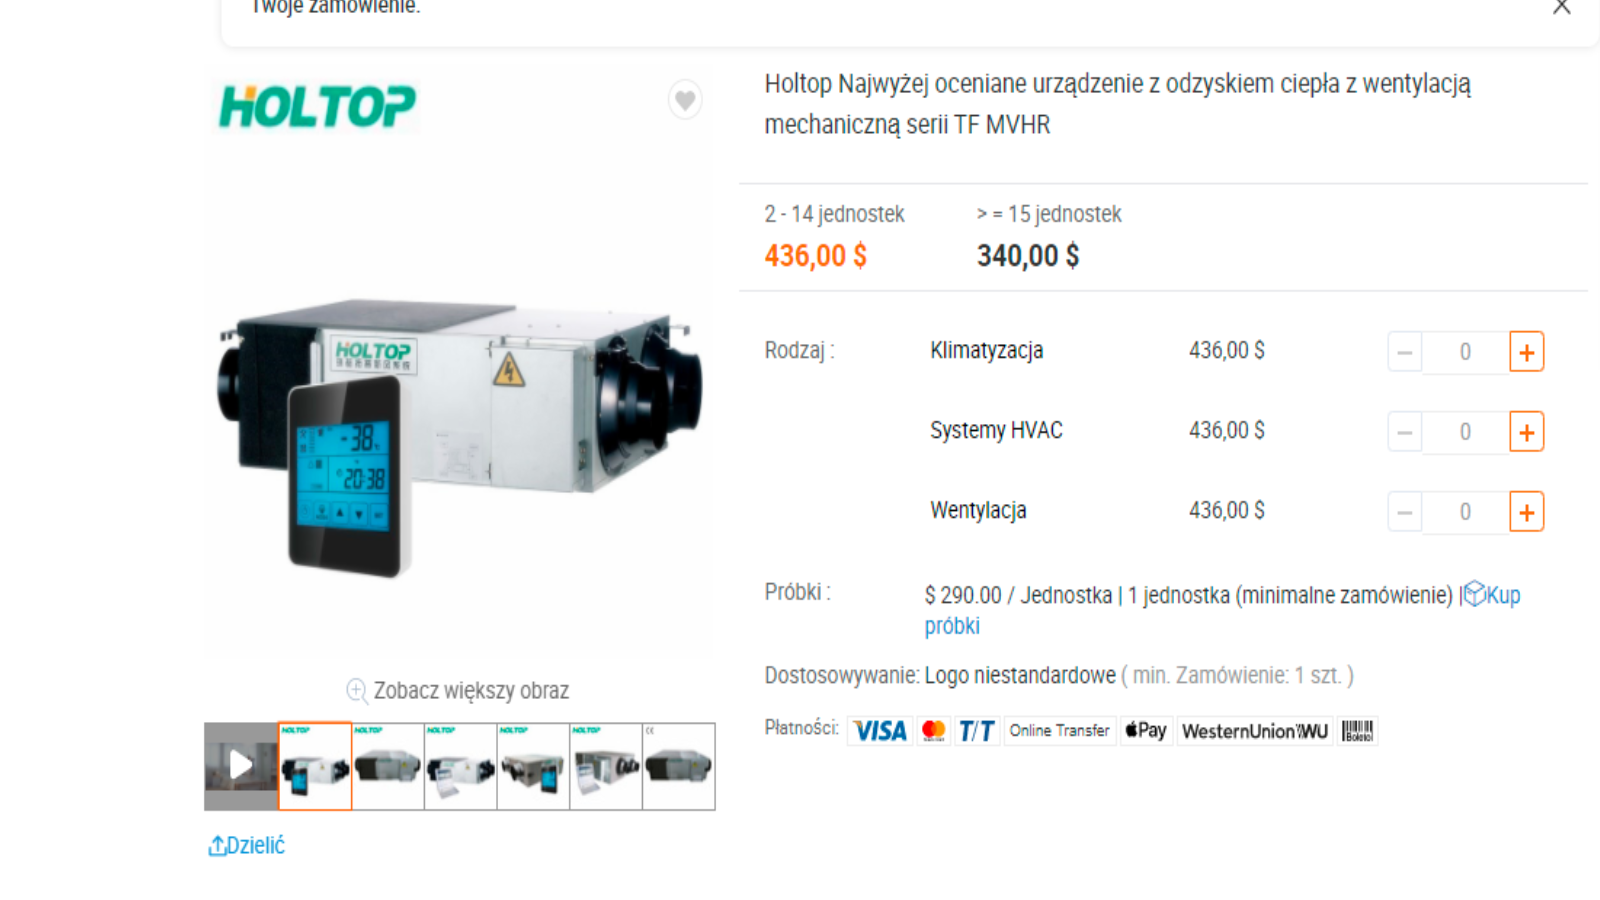Play the product video thumbnail

pyautogui.click(x=241, y=766)
